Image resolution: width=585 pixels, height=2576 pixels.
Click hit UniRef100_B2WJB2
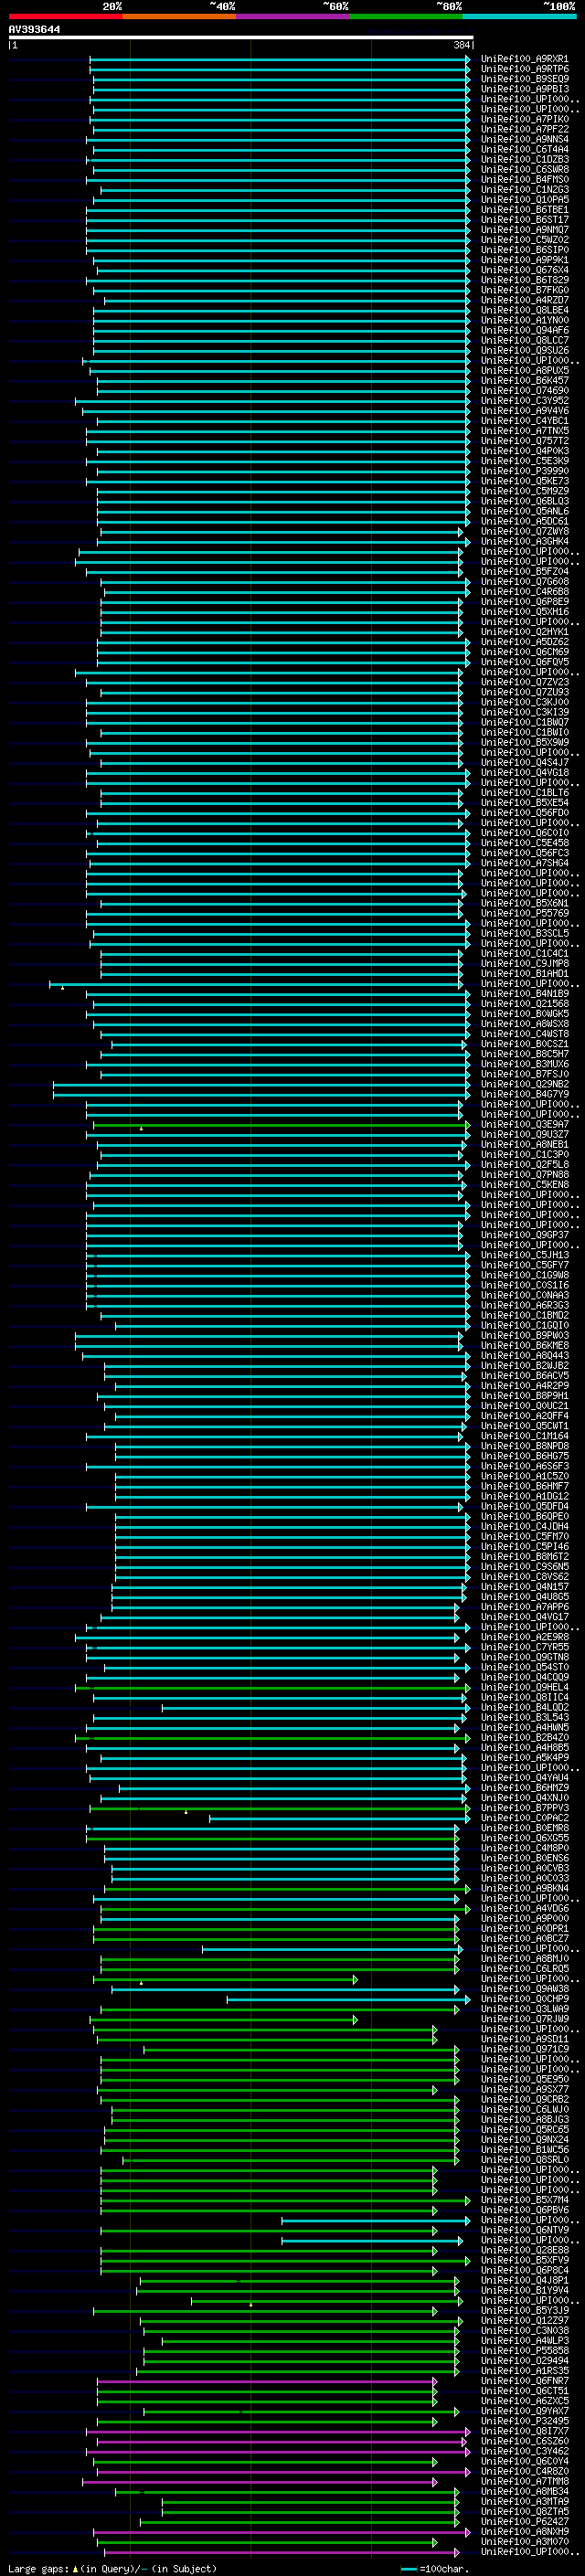pos(525,1365)
